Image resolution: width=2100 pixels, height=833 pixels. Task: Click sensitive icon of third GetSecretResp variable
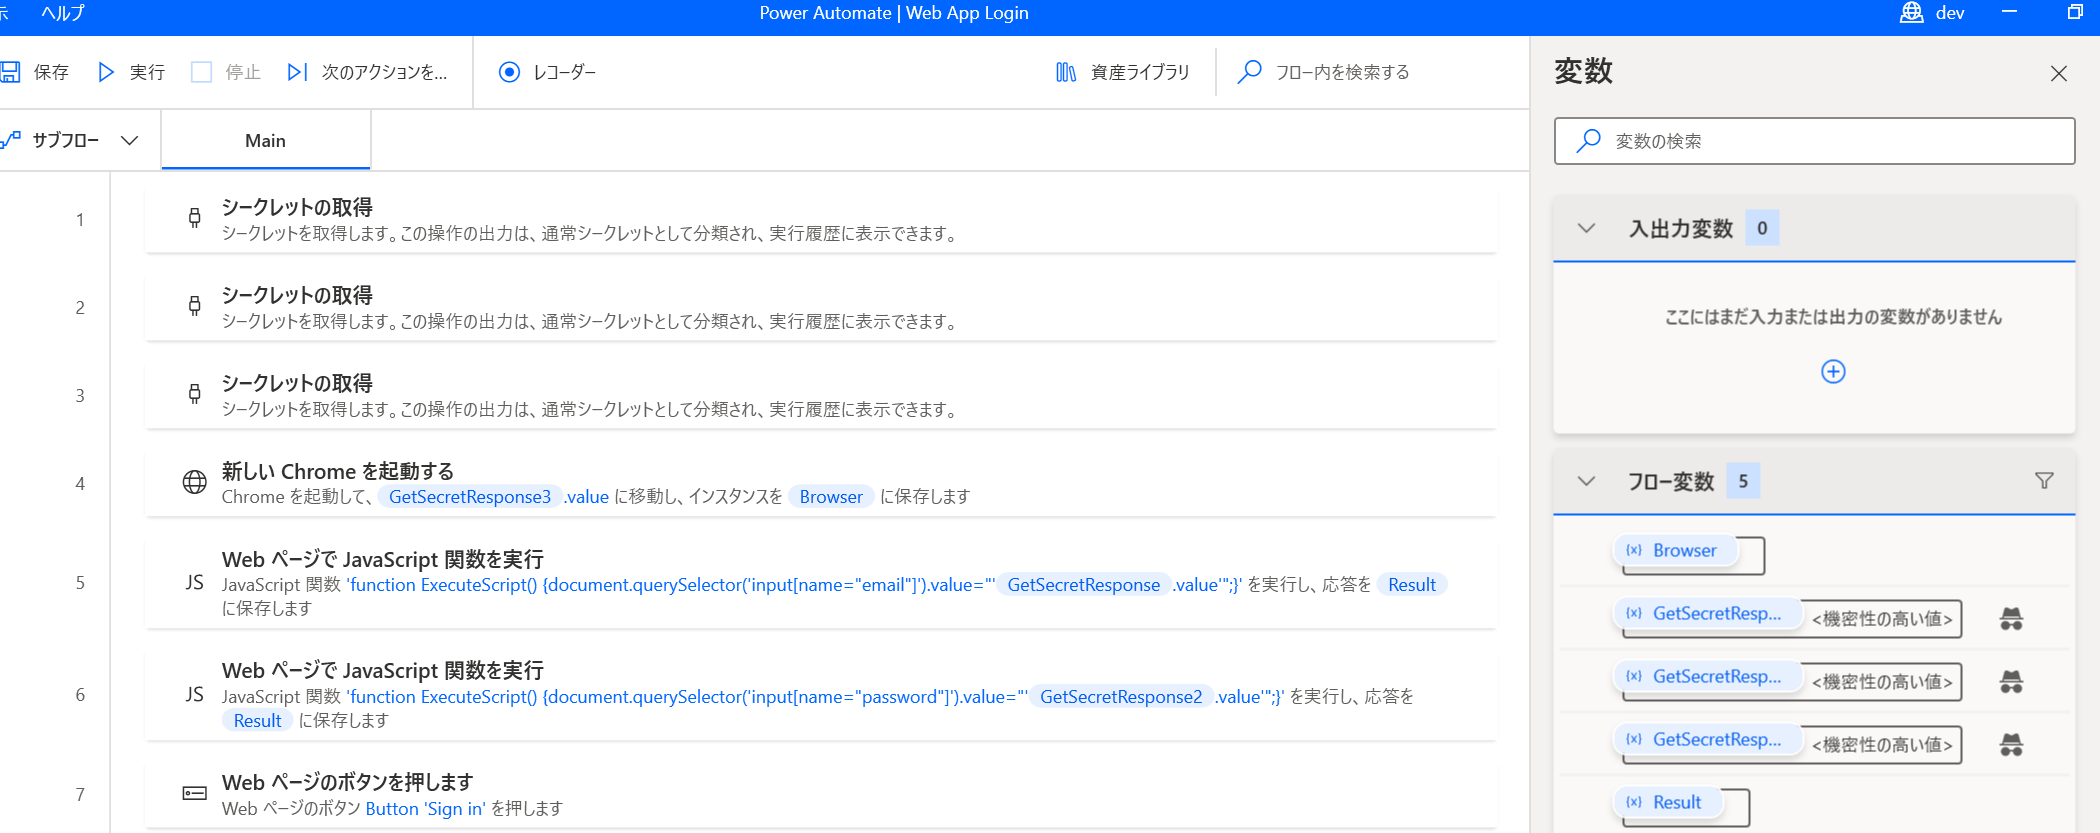[x=2011, y=745]
